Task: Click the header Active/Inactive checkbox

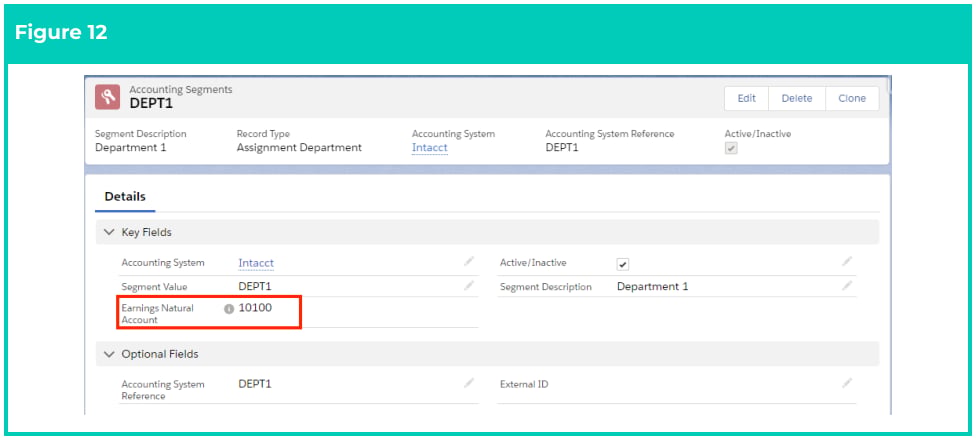Action: pyautogui.click(x=731, y=149)
